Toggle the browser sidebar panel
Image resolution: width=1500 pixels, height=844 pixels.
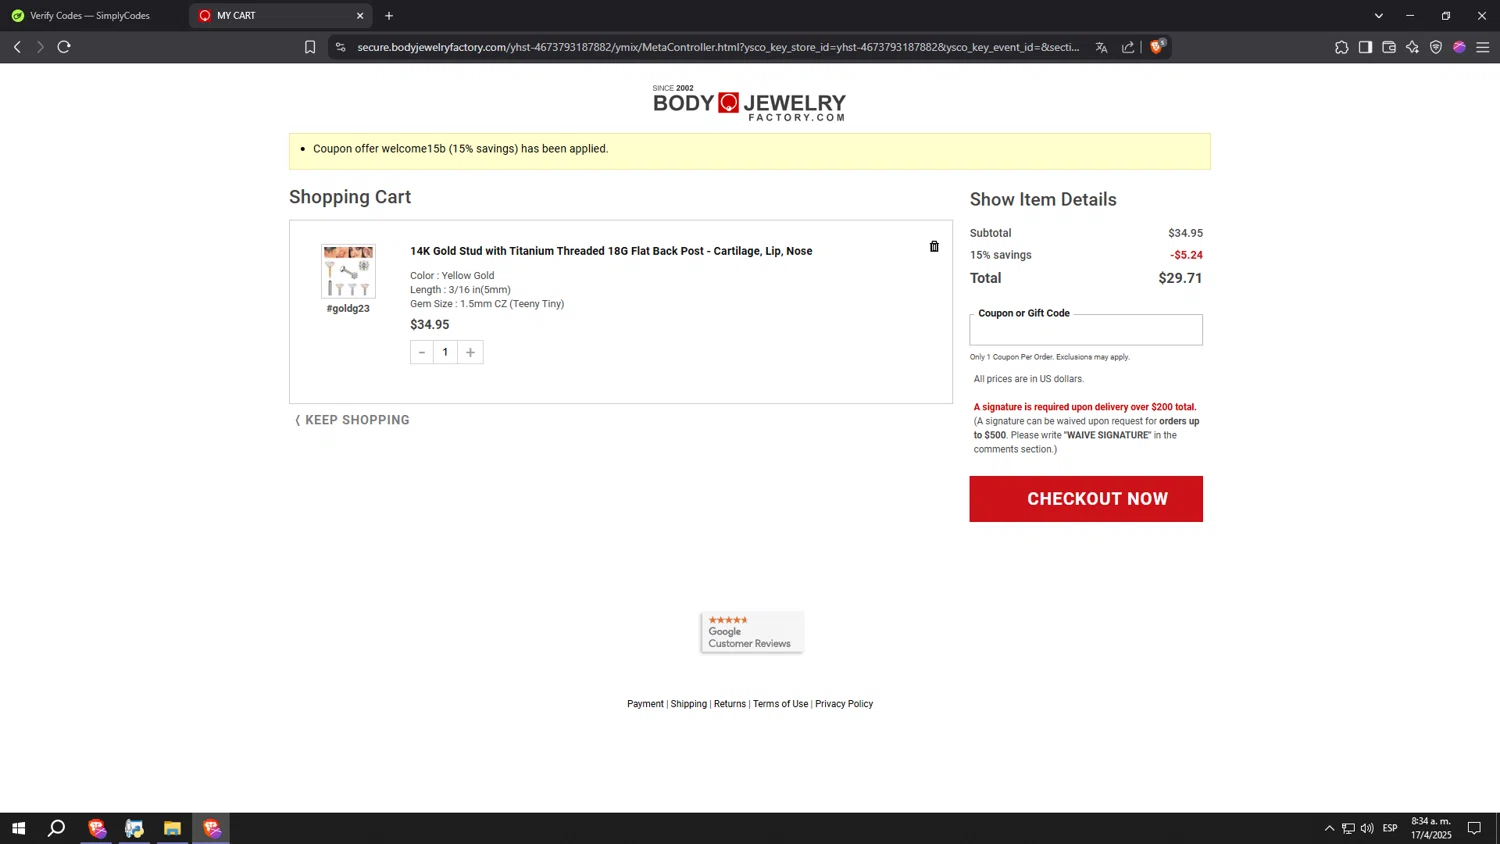tap(1365, 47)
